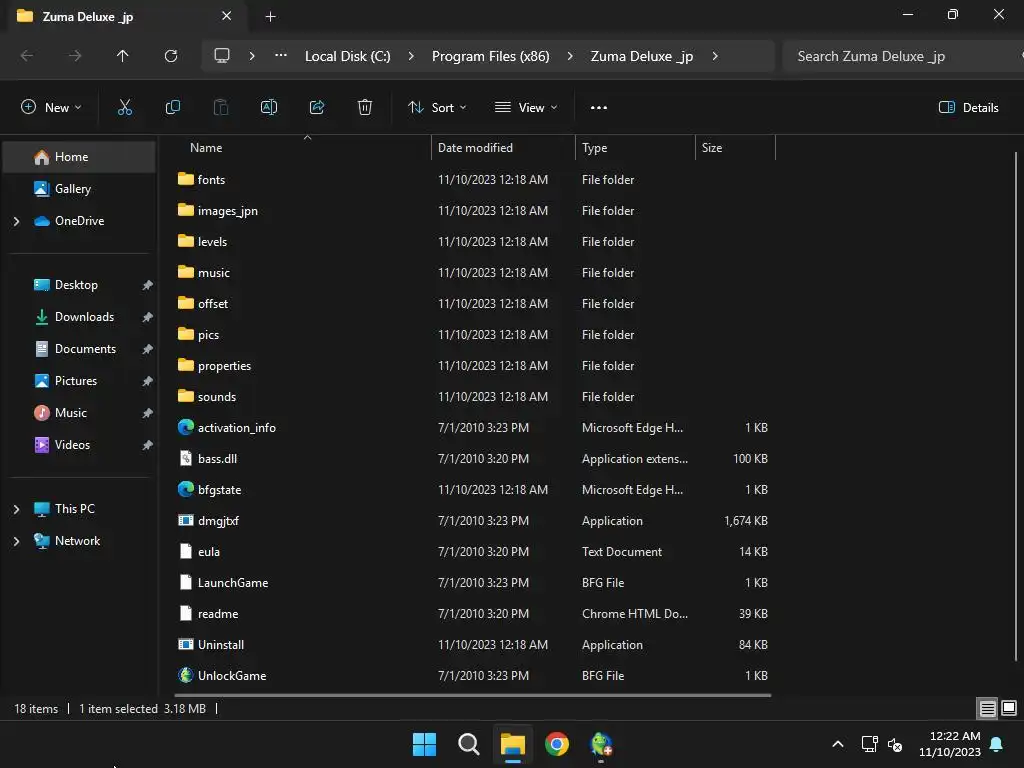Click the muted volume tray icon
1024x768 pixels.
click(x=895, y=744)
